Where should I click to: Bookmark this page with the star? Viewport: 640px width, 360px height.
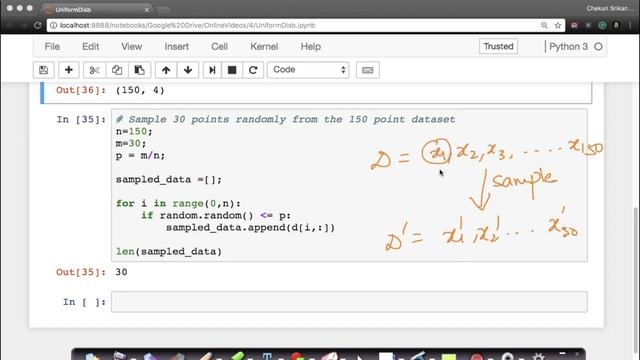tap(558, 25)
